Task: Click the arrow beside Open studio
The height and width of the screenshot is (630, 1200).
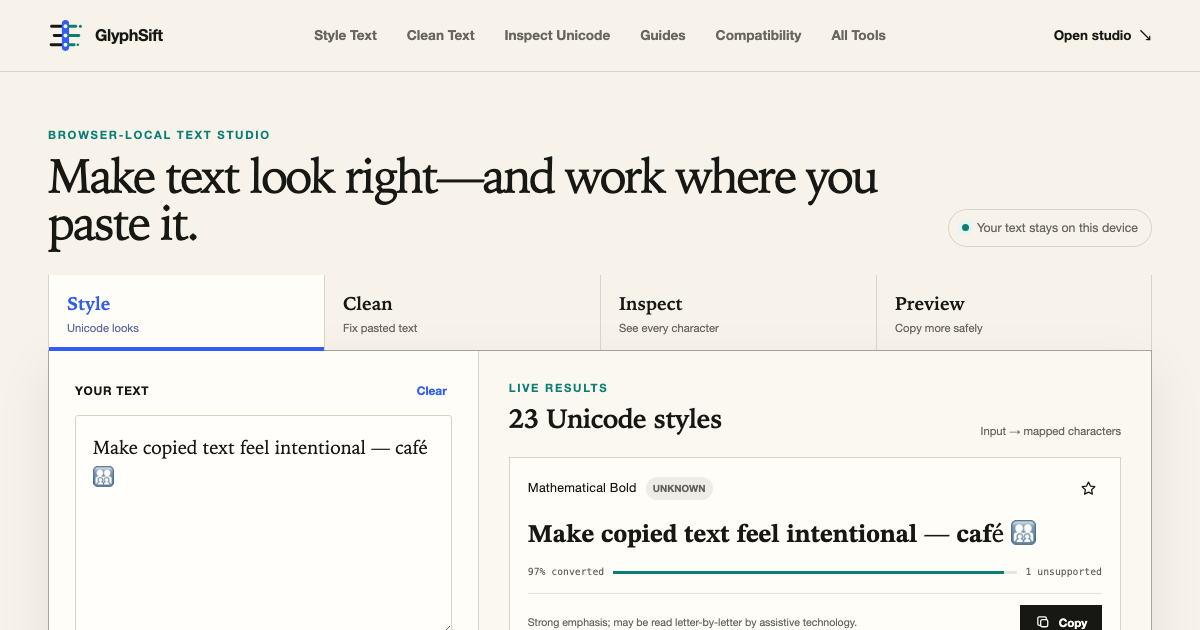Action: pos(1145,35)
